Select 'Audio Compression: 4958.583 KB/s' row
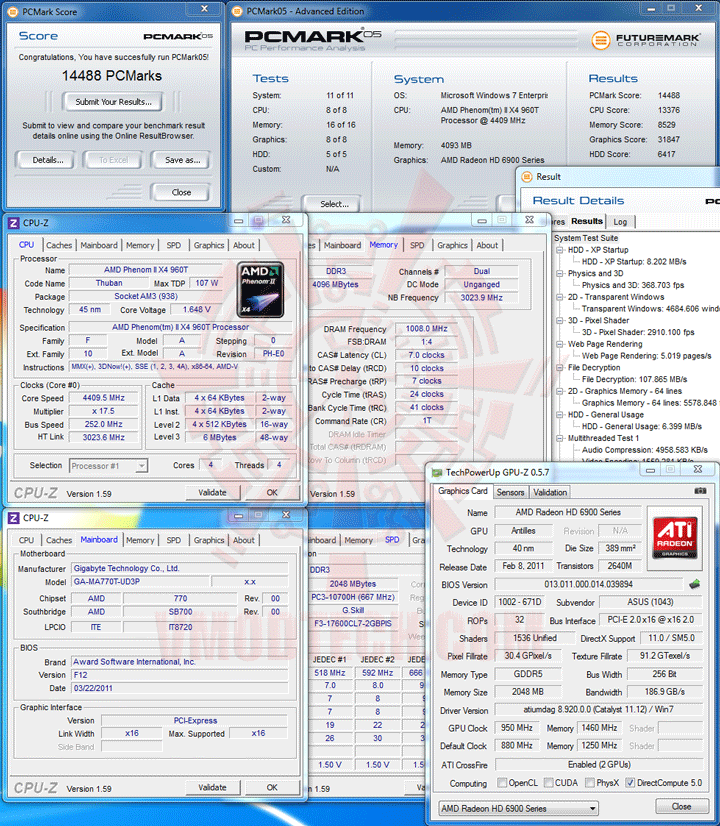Screen dimensions: 720x826 click(x=645, y=450)
